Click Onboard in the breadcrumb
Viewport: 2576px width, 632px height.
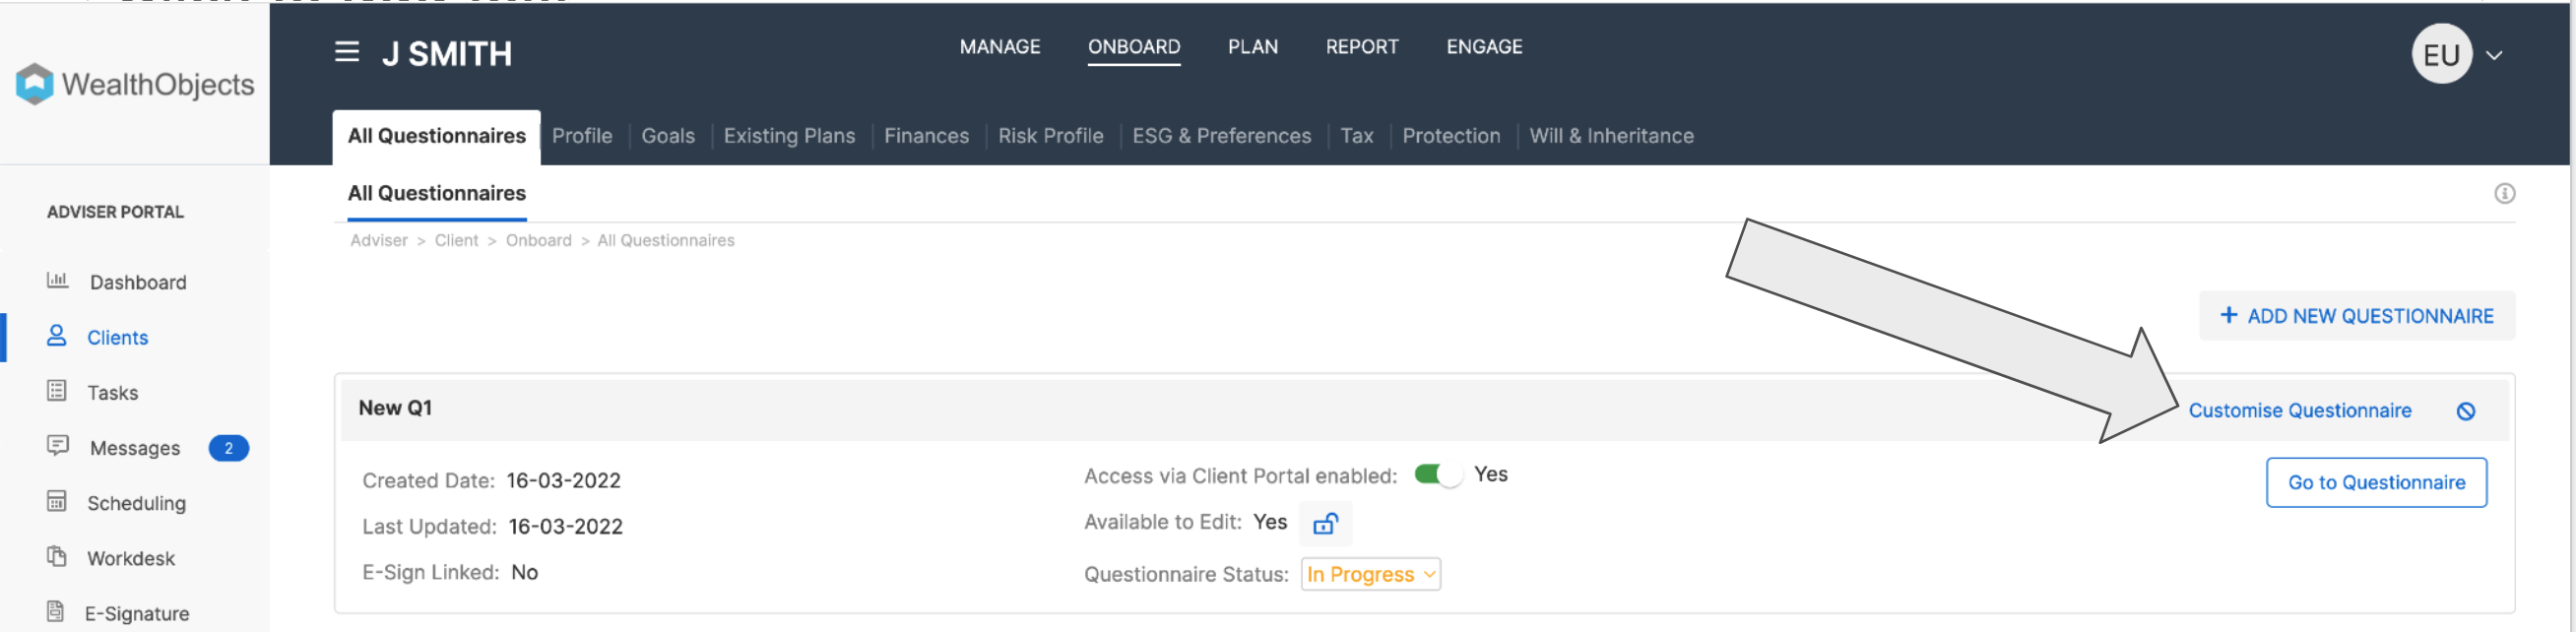pyautogui.click(x=538, y=241)
